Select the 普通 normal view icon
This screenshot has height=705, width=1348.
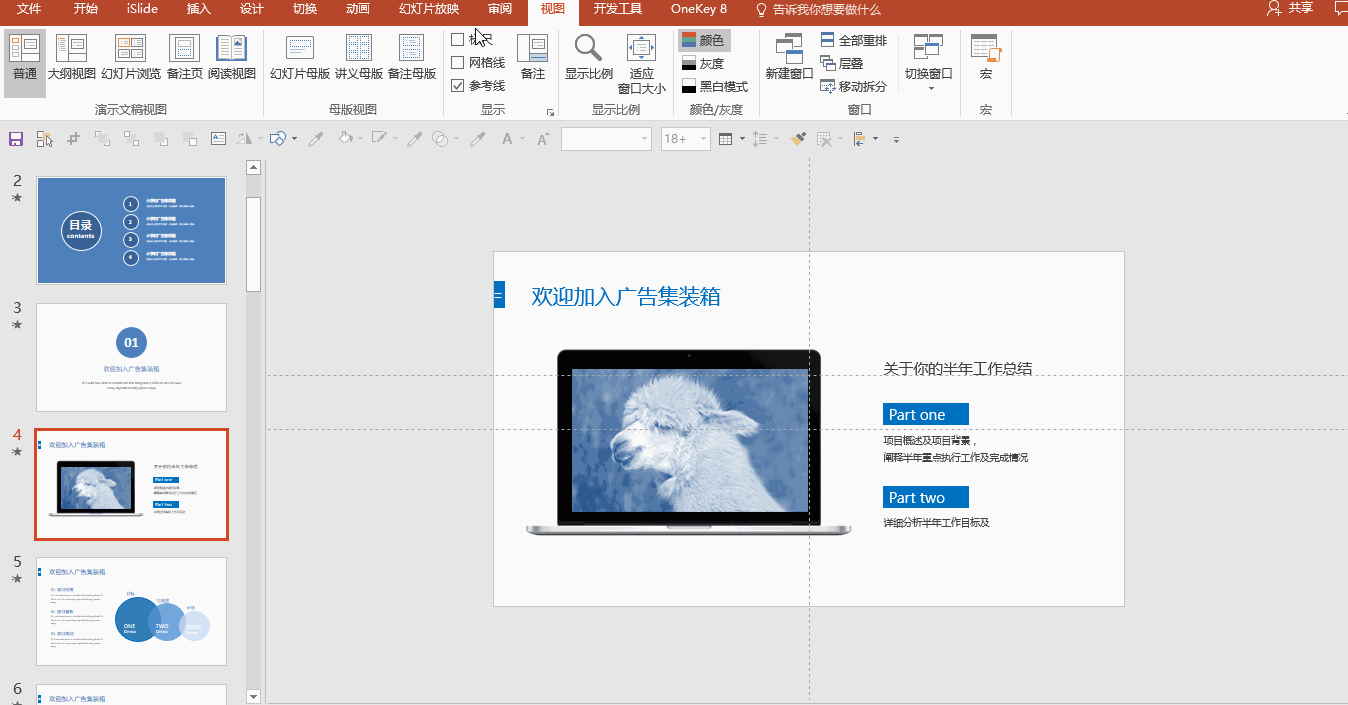[25, 61]
